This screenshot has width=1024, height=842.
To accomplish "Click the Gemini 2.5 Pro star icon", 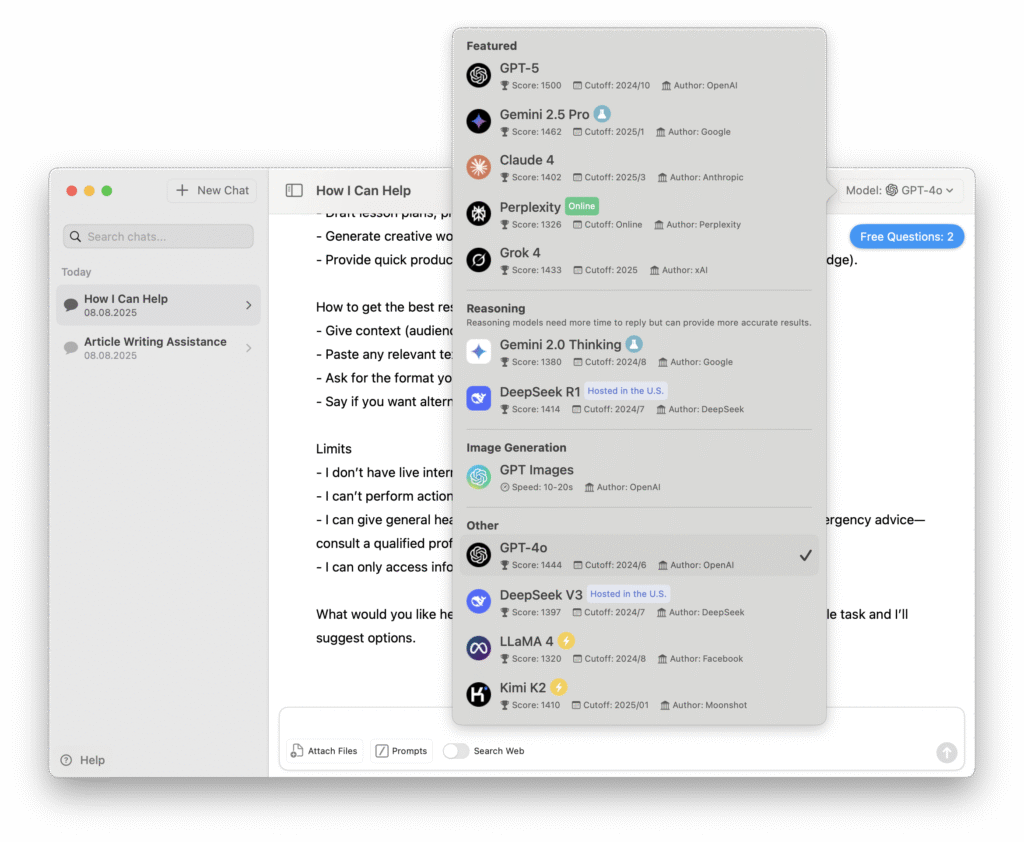I will coord(478,121).
